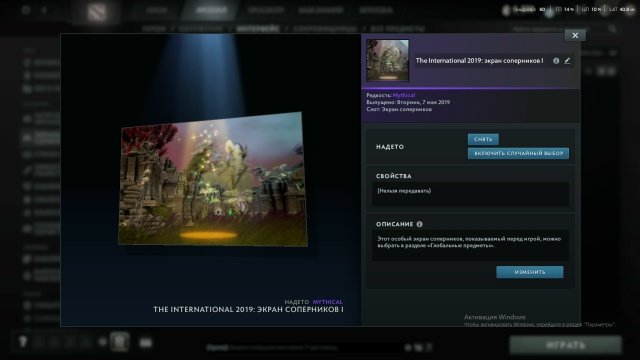Click the ИЗМЕНИТЬ button

[530, 272]
